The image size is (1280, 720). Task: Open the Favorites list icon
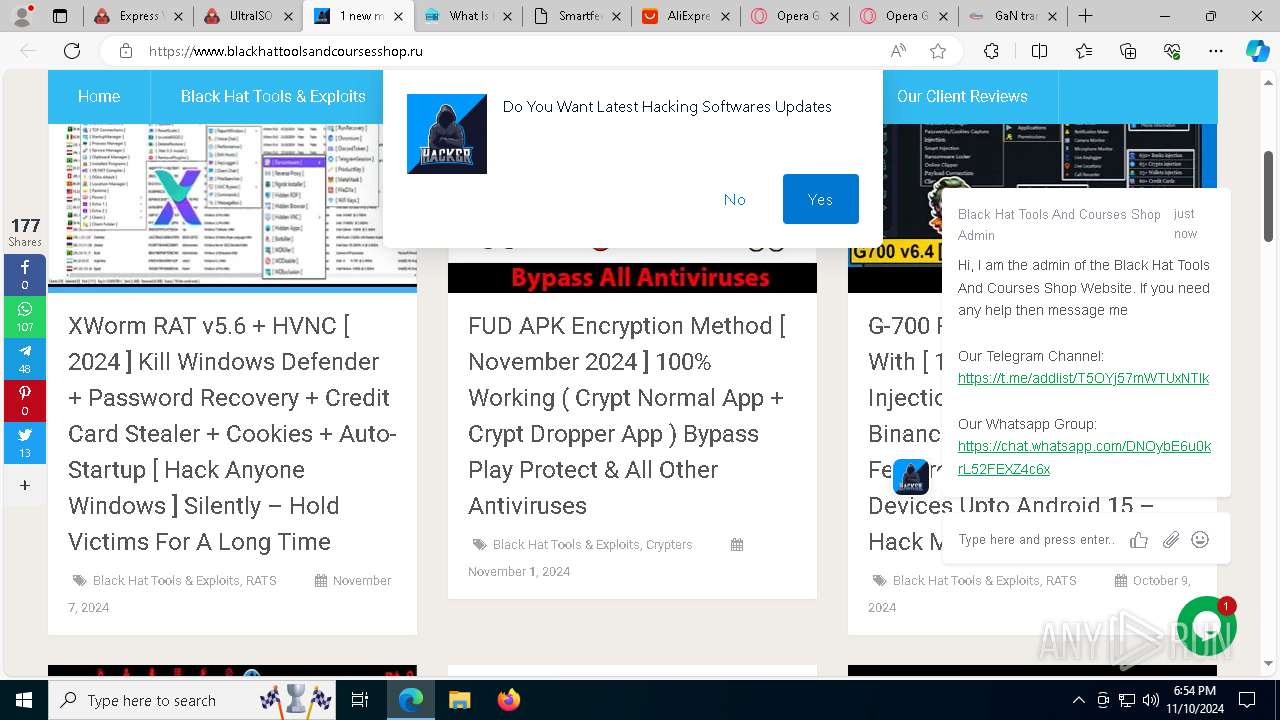point(1084,51)
